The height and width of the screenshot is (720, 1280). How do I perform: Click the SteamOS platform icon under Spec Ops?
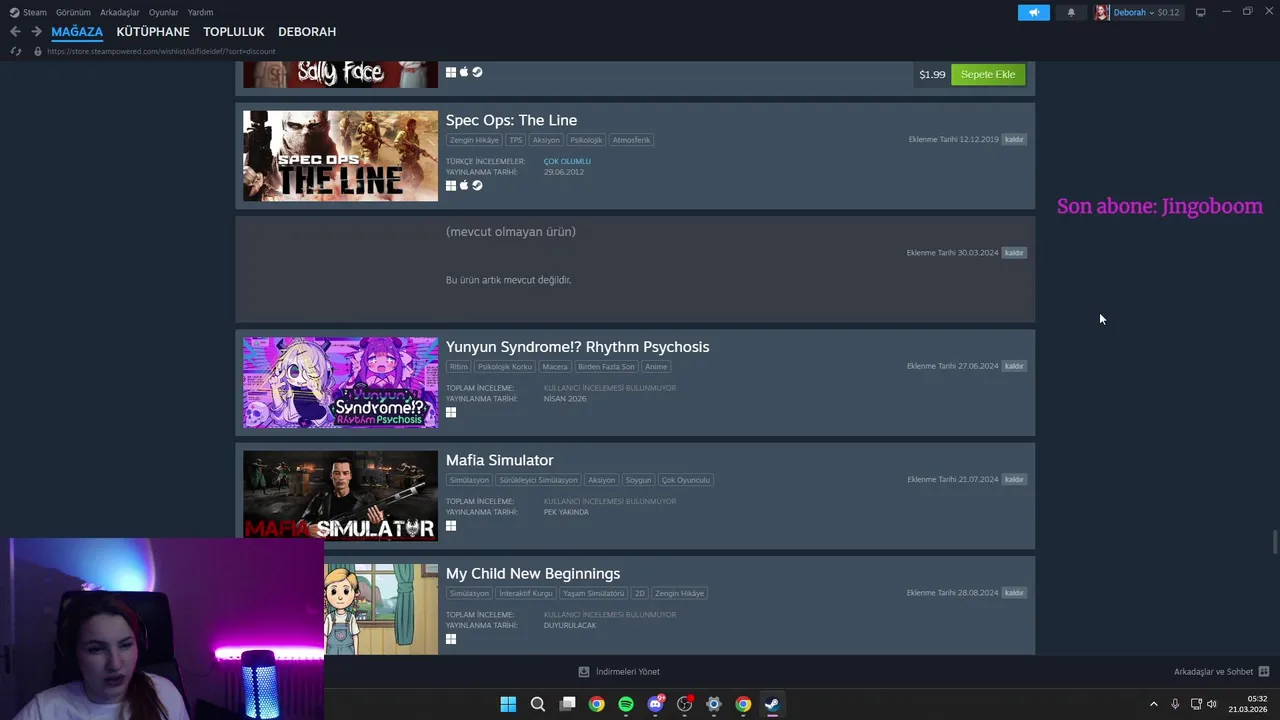(x=477, y=185)
